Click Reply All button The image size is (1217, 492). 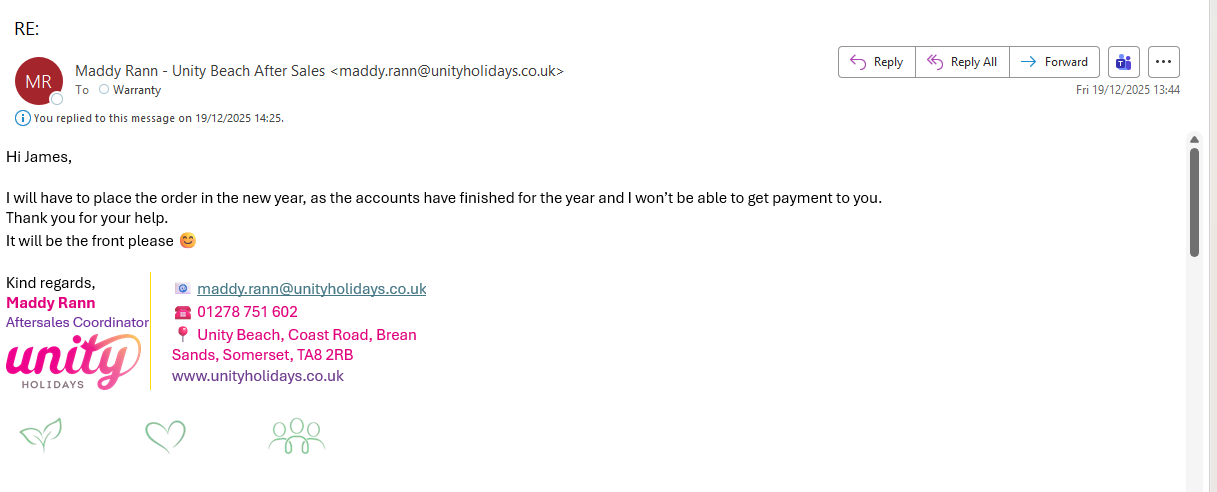pyautogui.click(x=962, y=62)
